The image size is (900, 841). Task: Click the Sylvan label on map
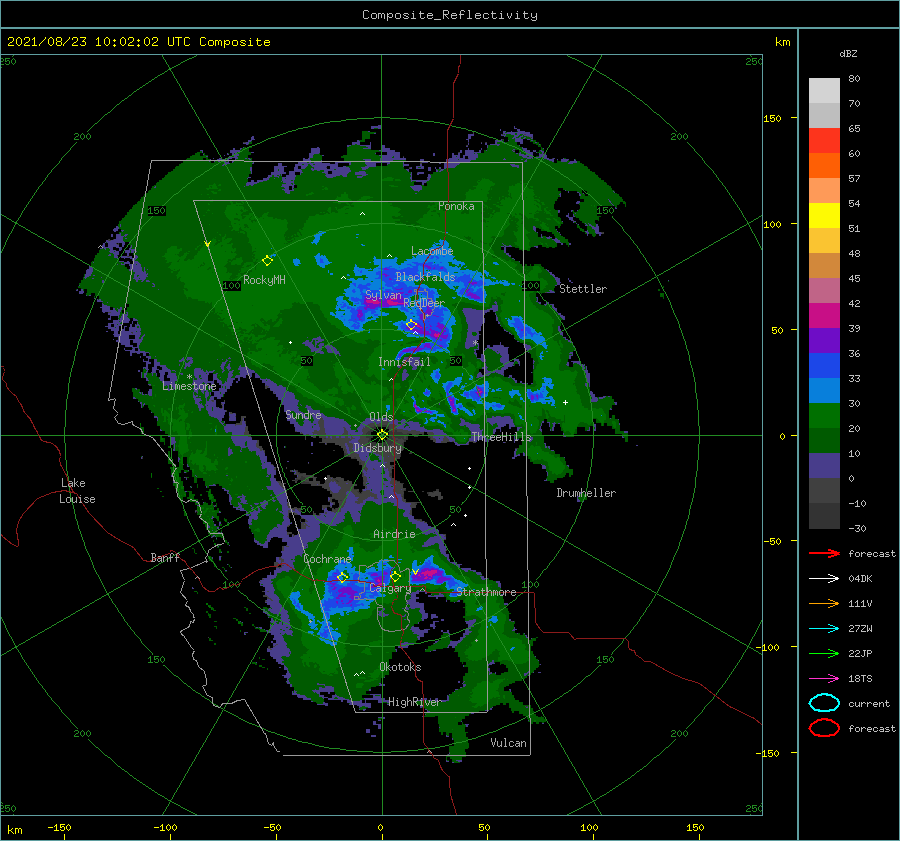(383, 295)
